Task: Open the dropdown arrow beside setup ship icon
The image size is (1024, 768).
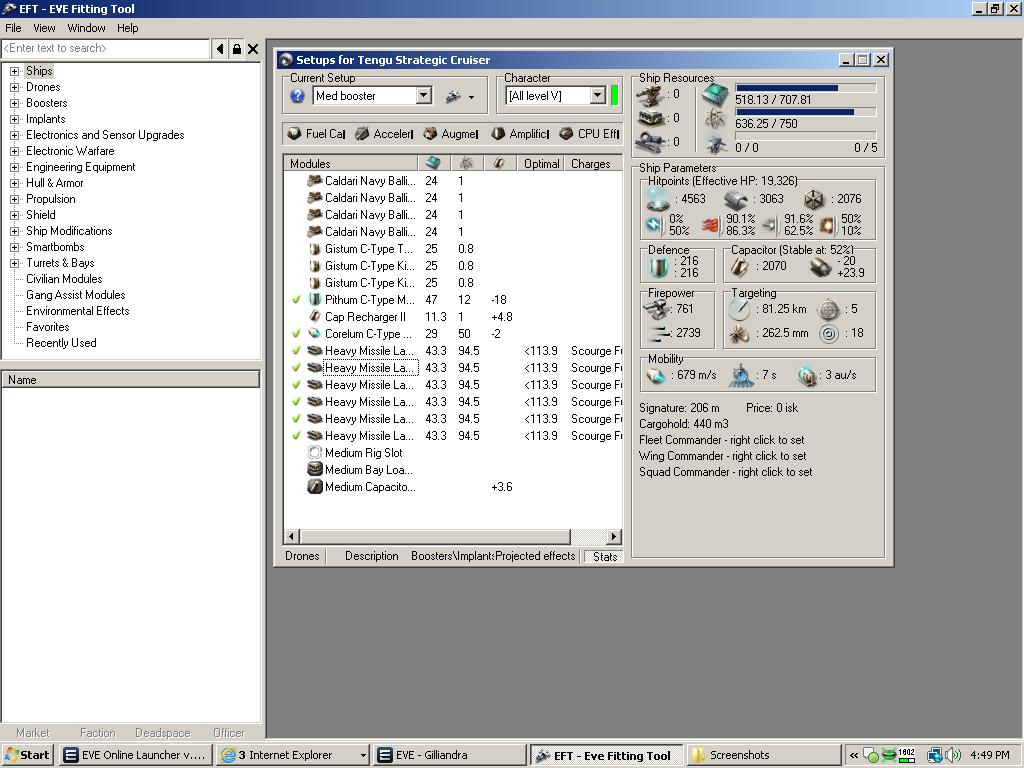Action: click(x=472, y=98)
